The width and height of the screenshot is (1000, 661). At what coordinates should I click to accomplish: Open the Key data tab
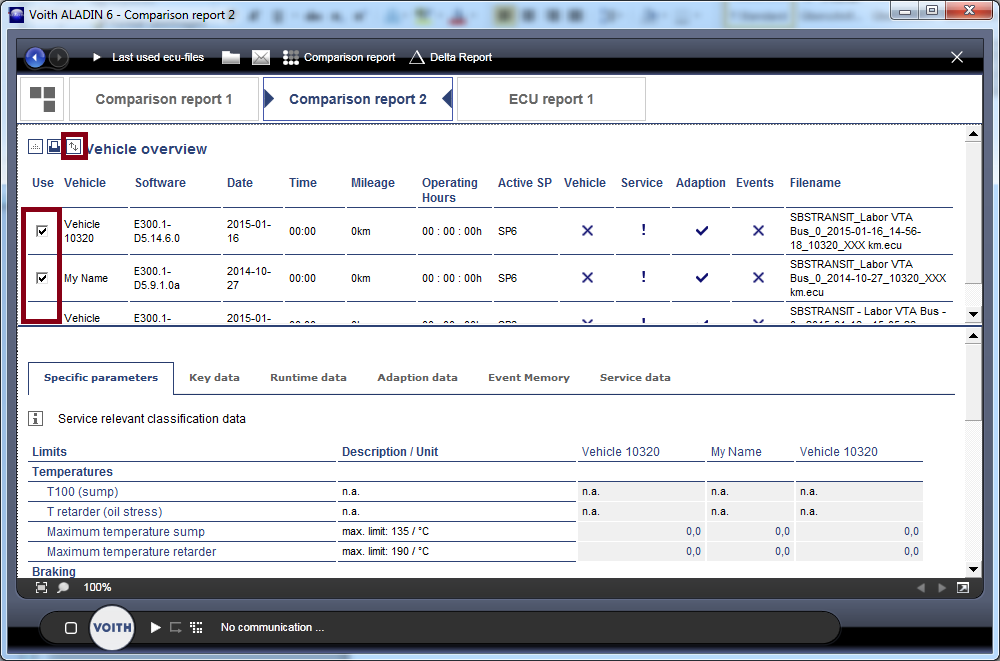pos(214,378)
